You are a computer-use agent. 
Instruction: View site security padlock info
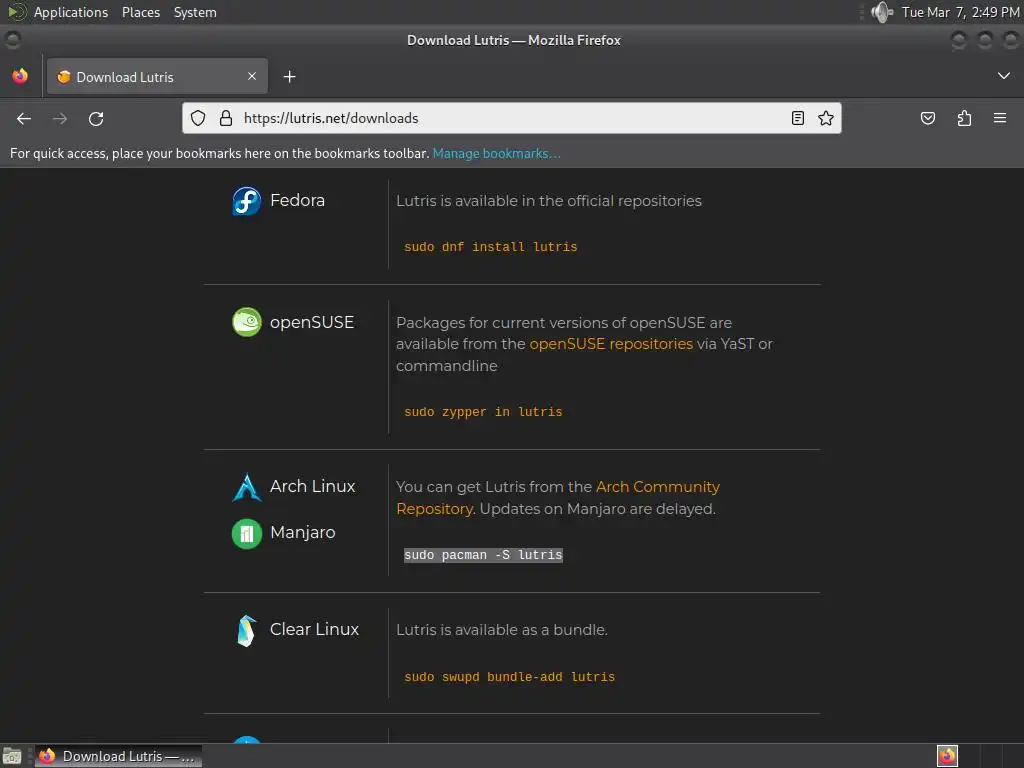(226, 118)
